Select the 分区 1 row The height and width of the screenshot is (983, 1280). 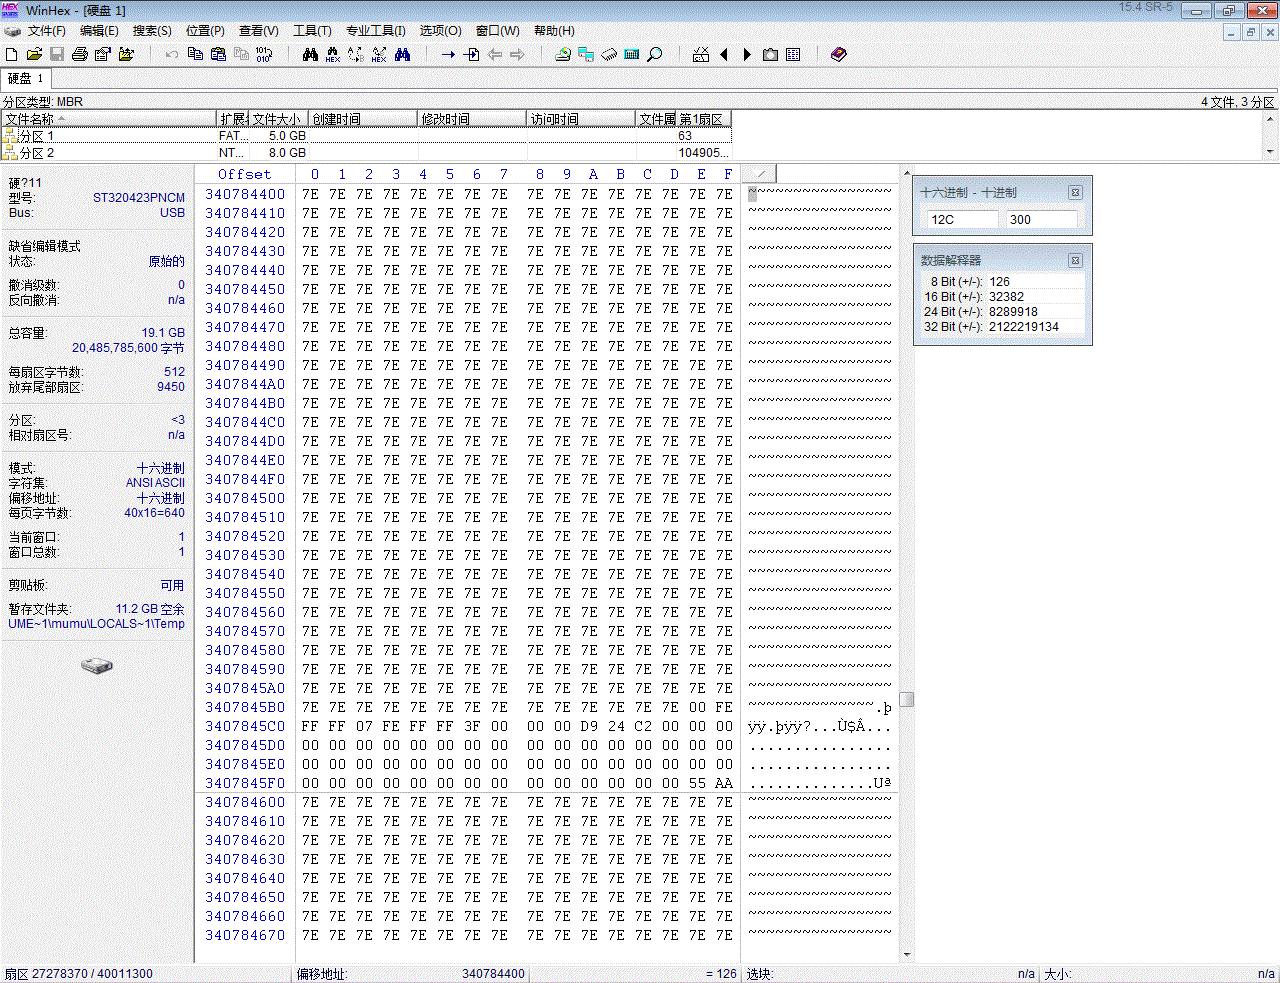367,136
